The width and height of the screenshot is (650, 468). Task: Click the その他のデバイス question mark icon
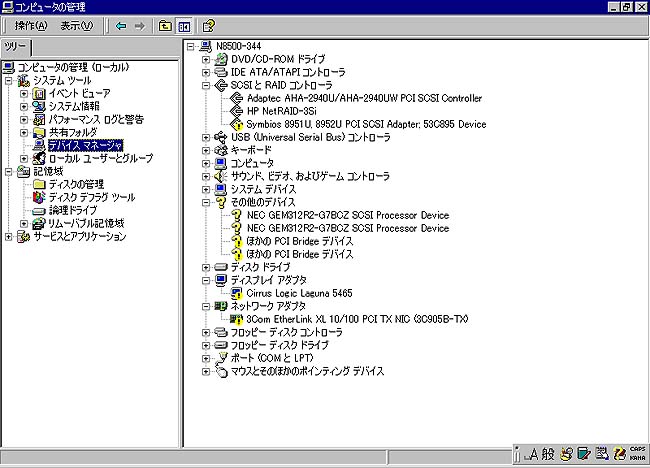[221, 202]
